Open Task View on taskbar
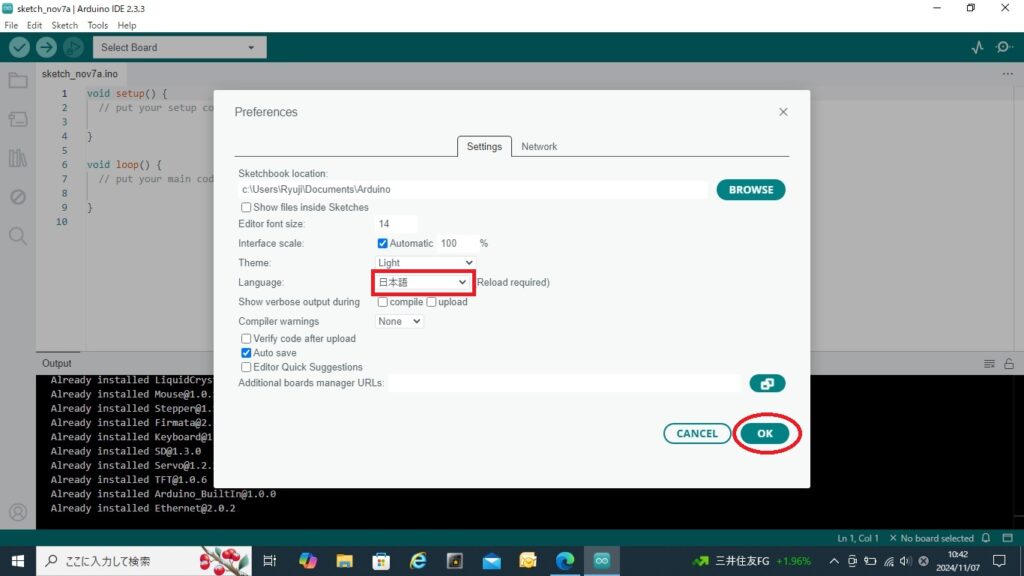 [269, 561]
